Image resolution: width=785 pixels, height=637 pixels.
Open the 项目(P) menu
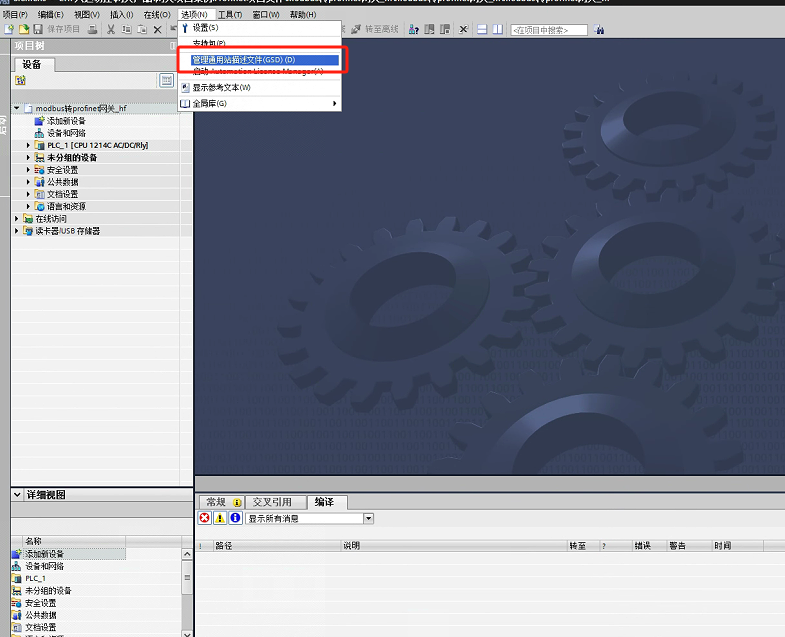click(x=15, y=15)
